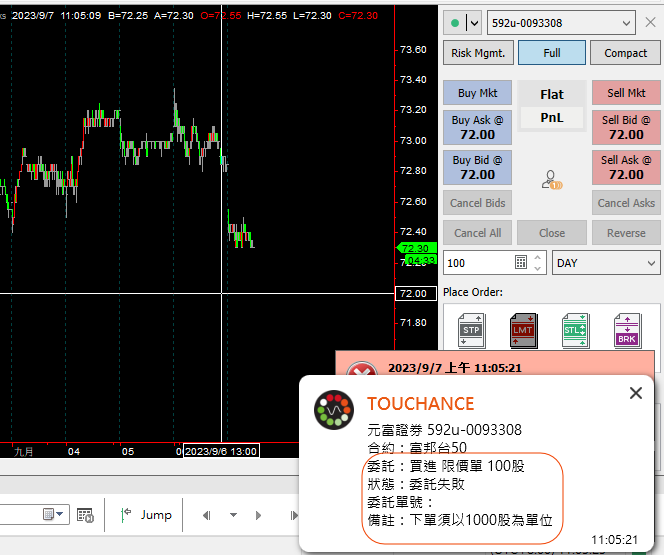664x555 pixels.
Task: Switch to Risk Mgmt. view
Action: 478,53
